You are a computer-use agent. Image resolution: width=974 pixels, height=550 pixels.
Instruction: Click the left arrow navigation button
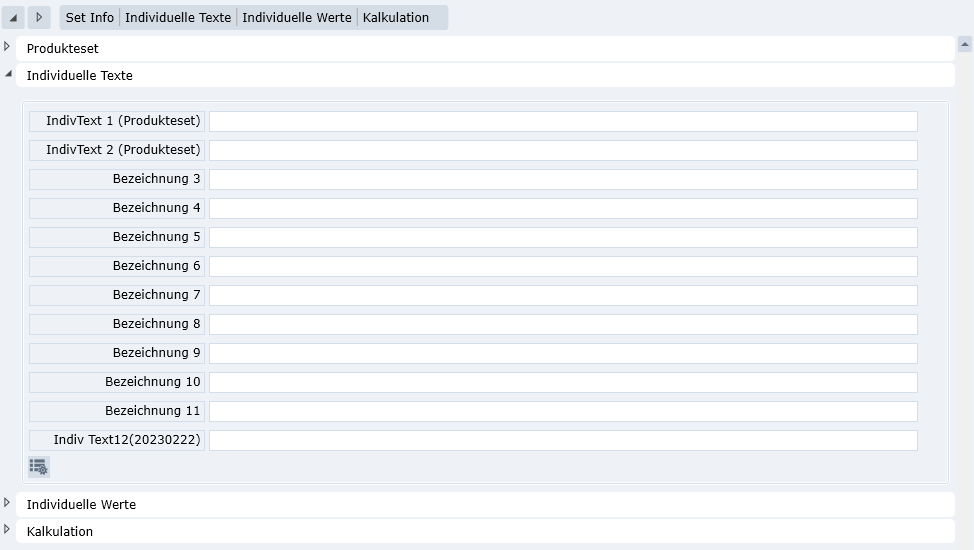(x=13, y=17)
